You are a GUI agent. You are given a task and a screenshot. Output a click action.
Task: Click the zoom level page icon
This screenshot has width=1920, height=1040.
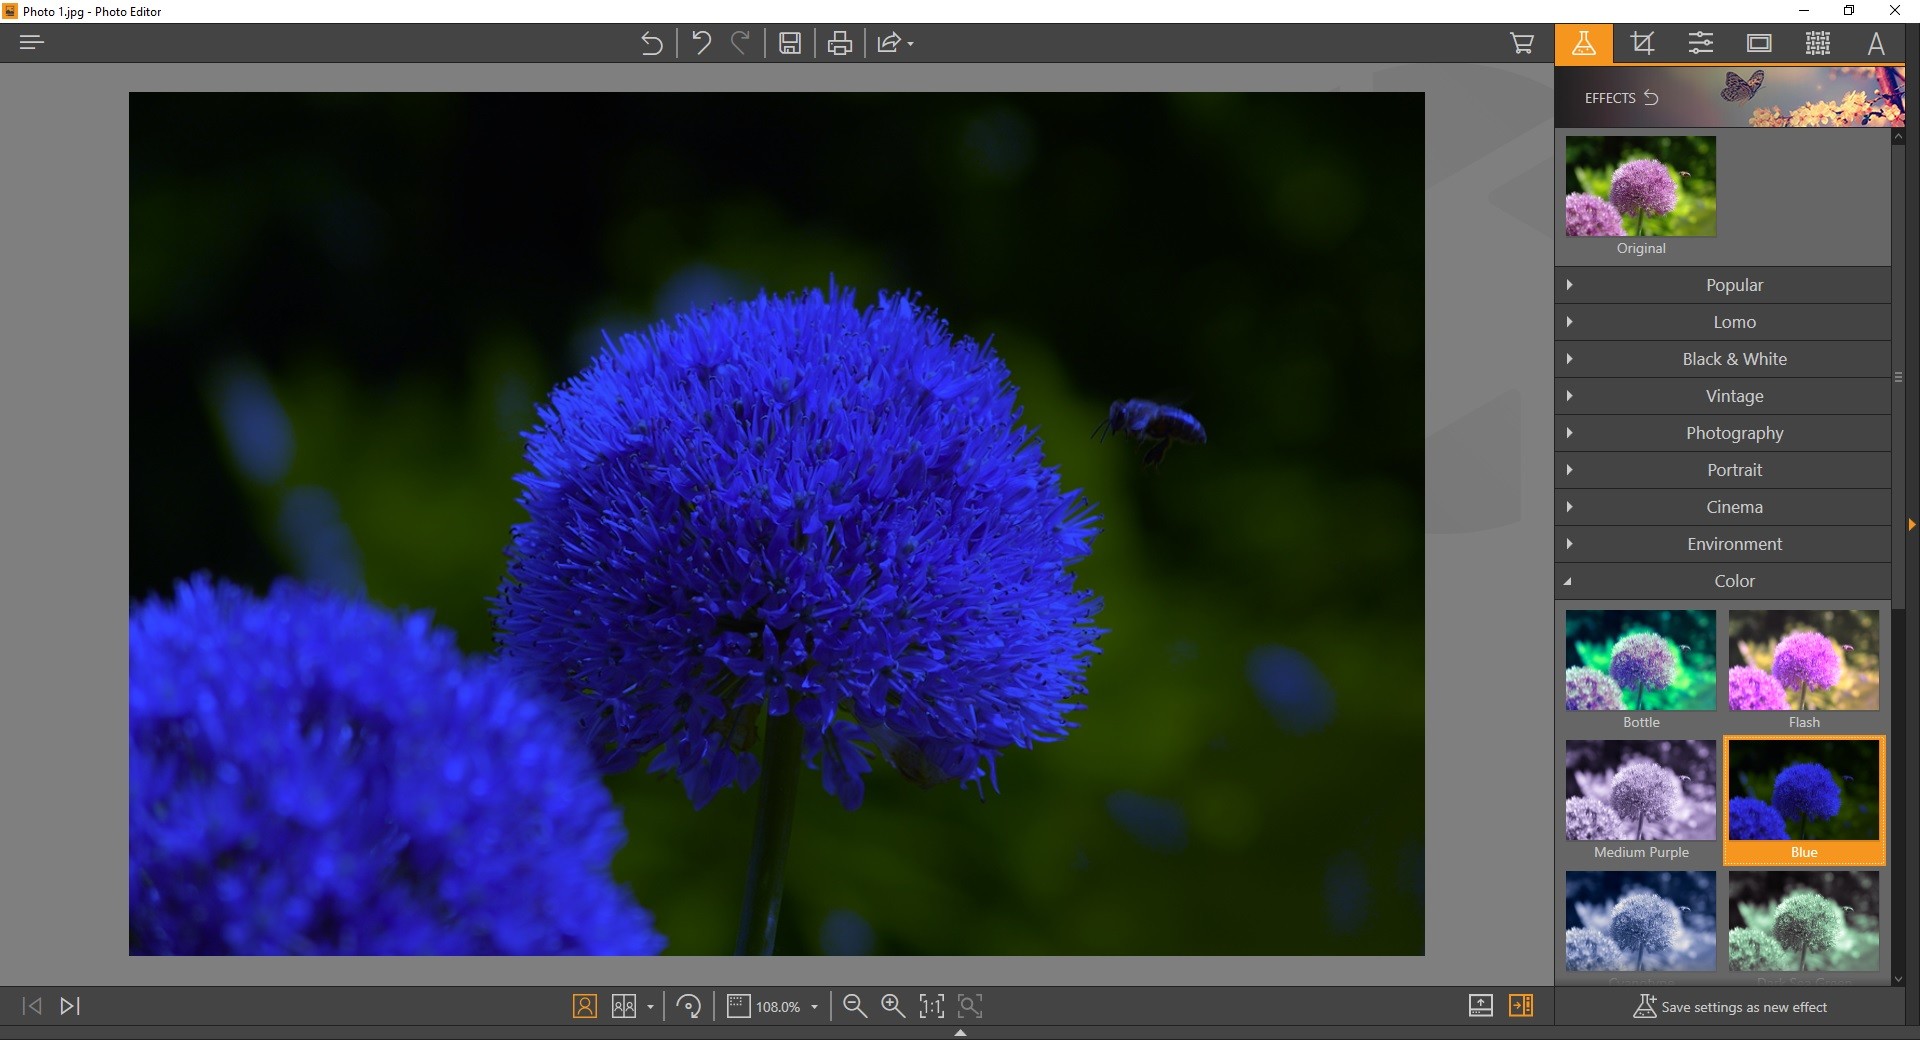tap(738, 1006)
